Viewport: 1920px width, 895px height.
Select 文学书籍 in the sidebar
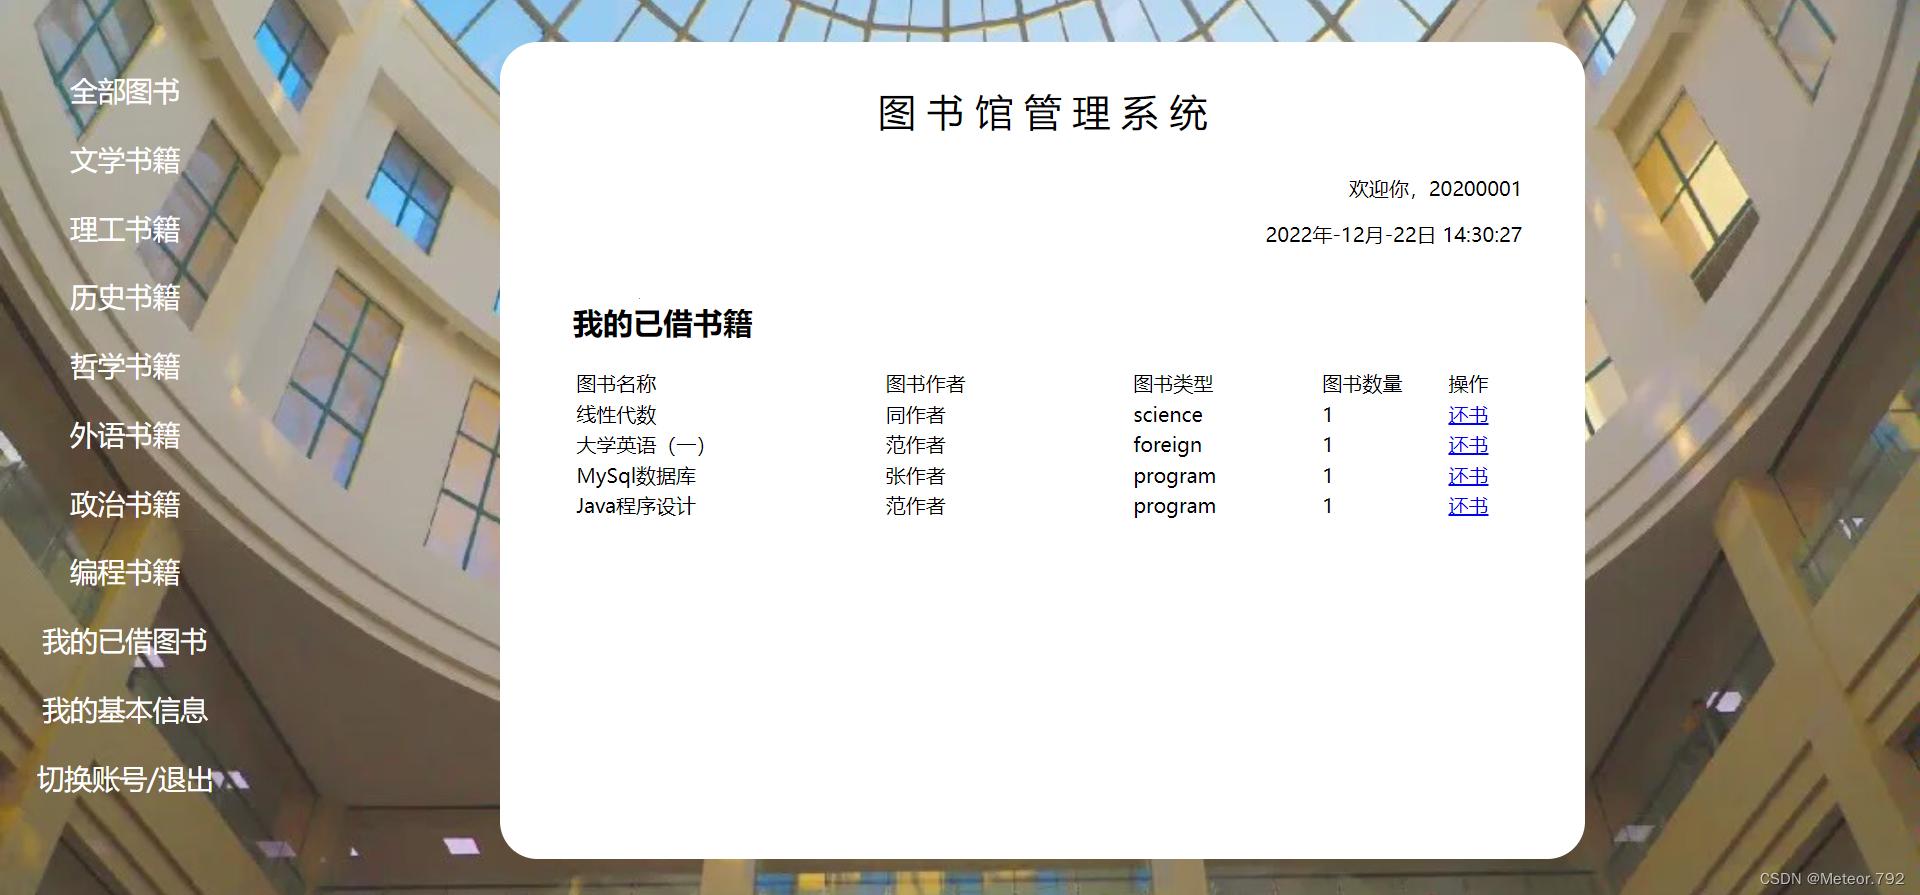(125, 160)
